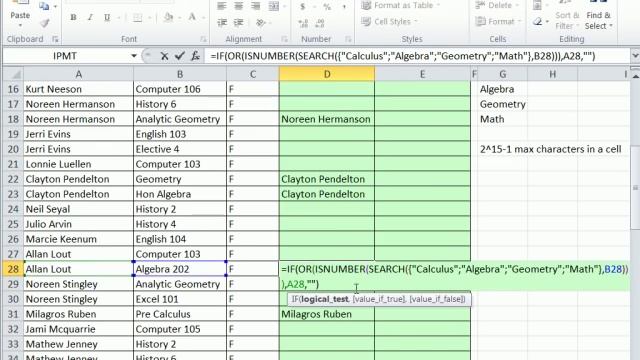Click the Merge & Center icon
Image resolution: width=640 pixels, height=360 pixels.
pos(274,6)
